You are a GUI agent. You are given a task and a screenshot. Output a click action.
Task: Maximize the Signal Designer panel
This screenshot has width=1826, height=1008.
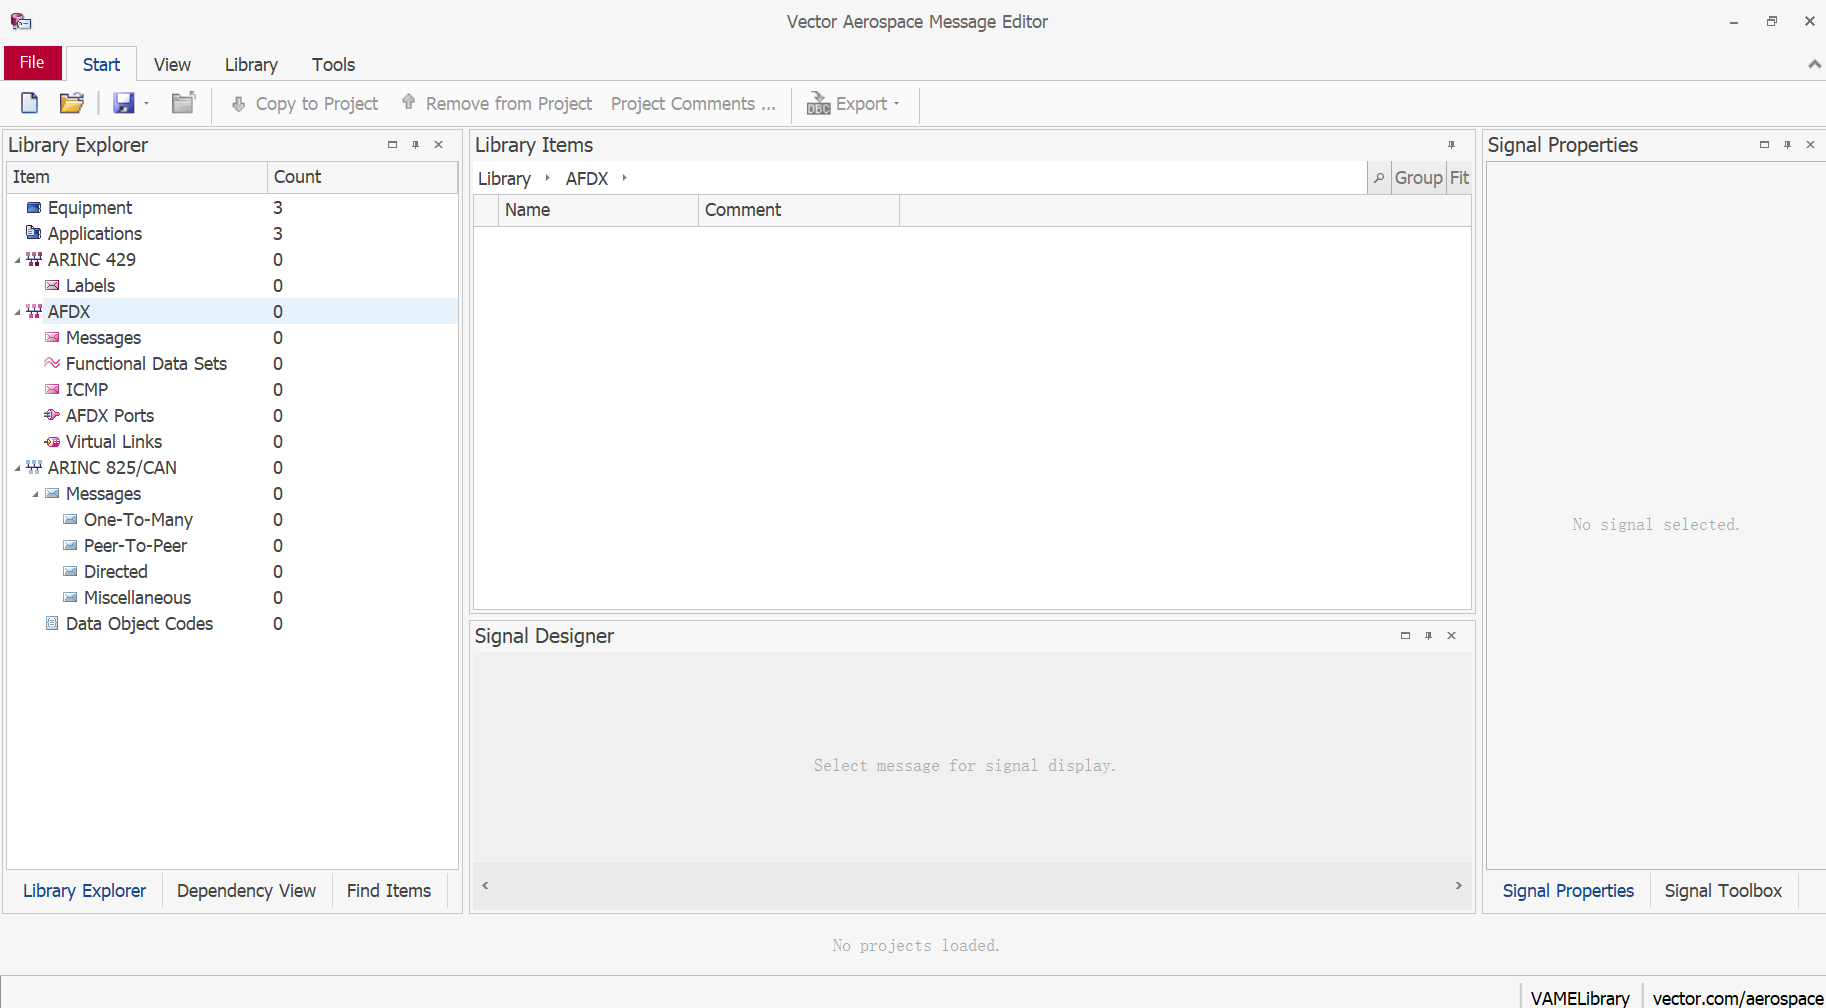point(1405,636)
